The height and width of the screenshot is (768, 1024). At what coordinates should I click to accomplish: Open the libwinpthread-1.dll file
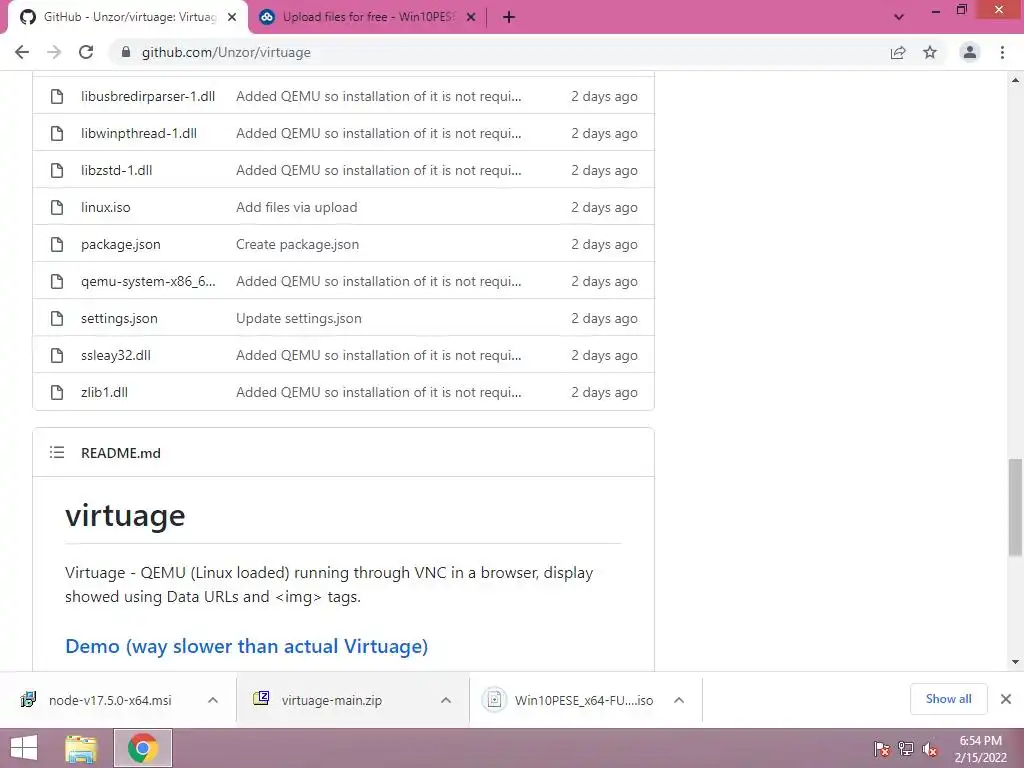(138, 133)
